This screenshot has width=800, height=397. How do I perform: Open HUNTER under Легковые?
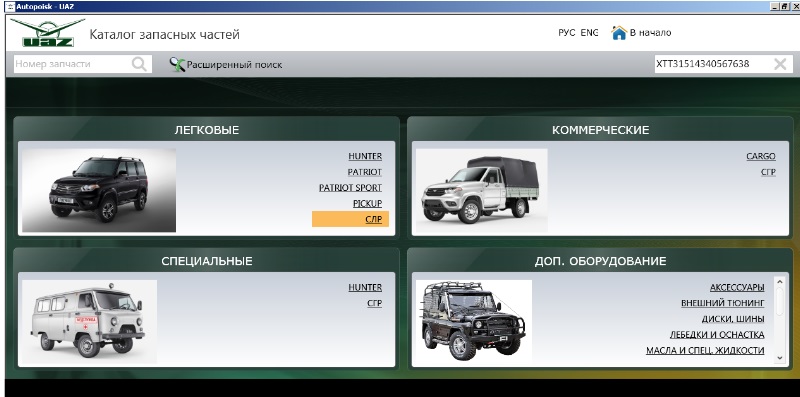tap(365, 157)
